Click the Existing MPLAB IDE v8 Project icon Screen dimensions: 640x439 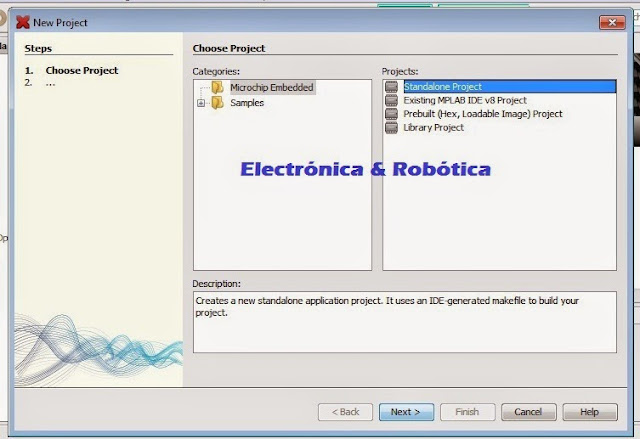391,100
